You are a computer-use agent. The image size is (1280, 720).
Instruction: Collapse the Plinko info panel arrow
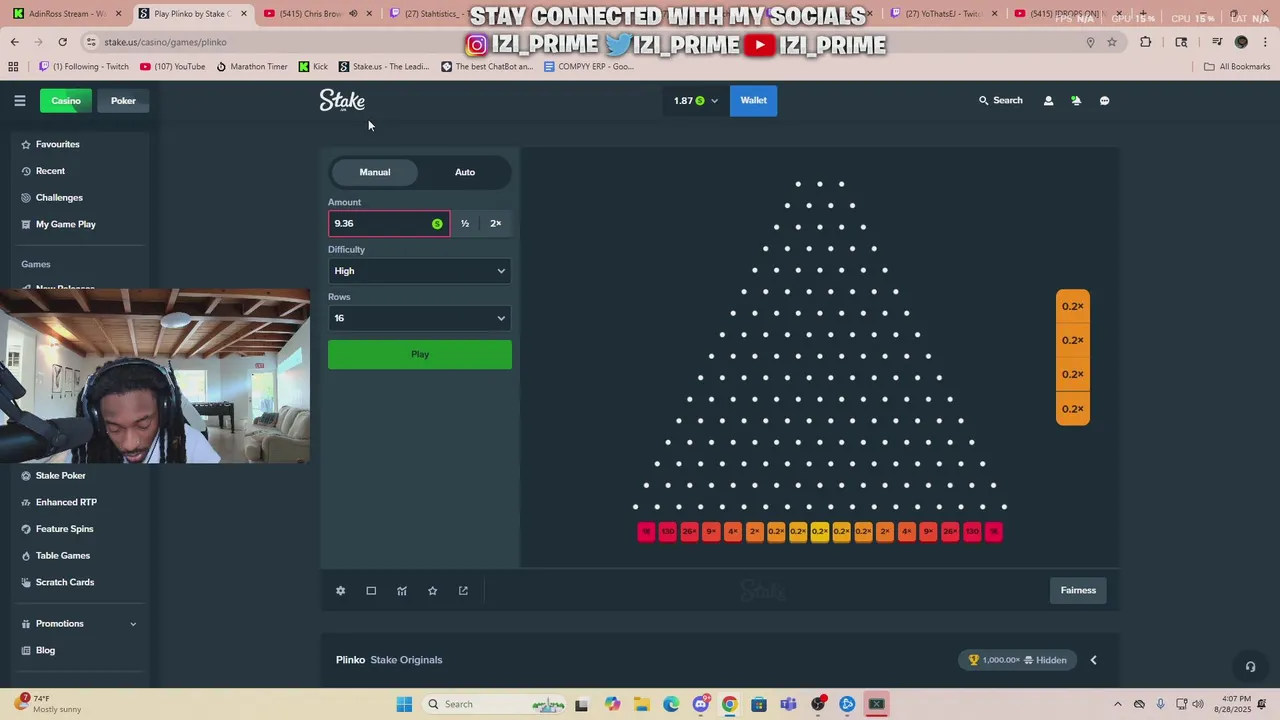coord(1093,660)
